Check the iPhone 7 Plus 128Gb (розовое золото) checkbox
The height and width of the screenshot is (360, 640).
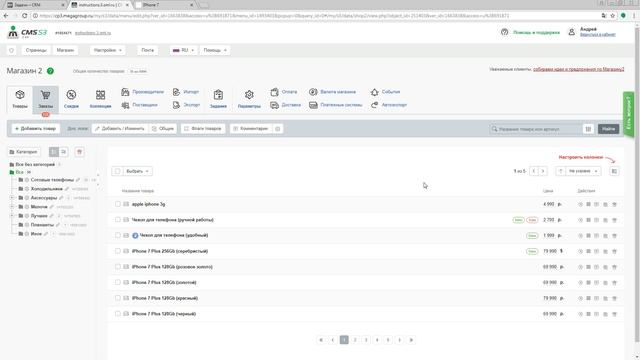click(x=118, y=267)
